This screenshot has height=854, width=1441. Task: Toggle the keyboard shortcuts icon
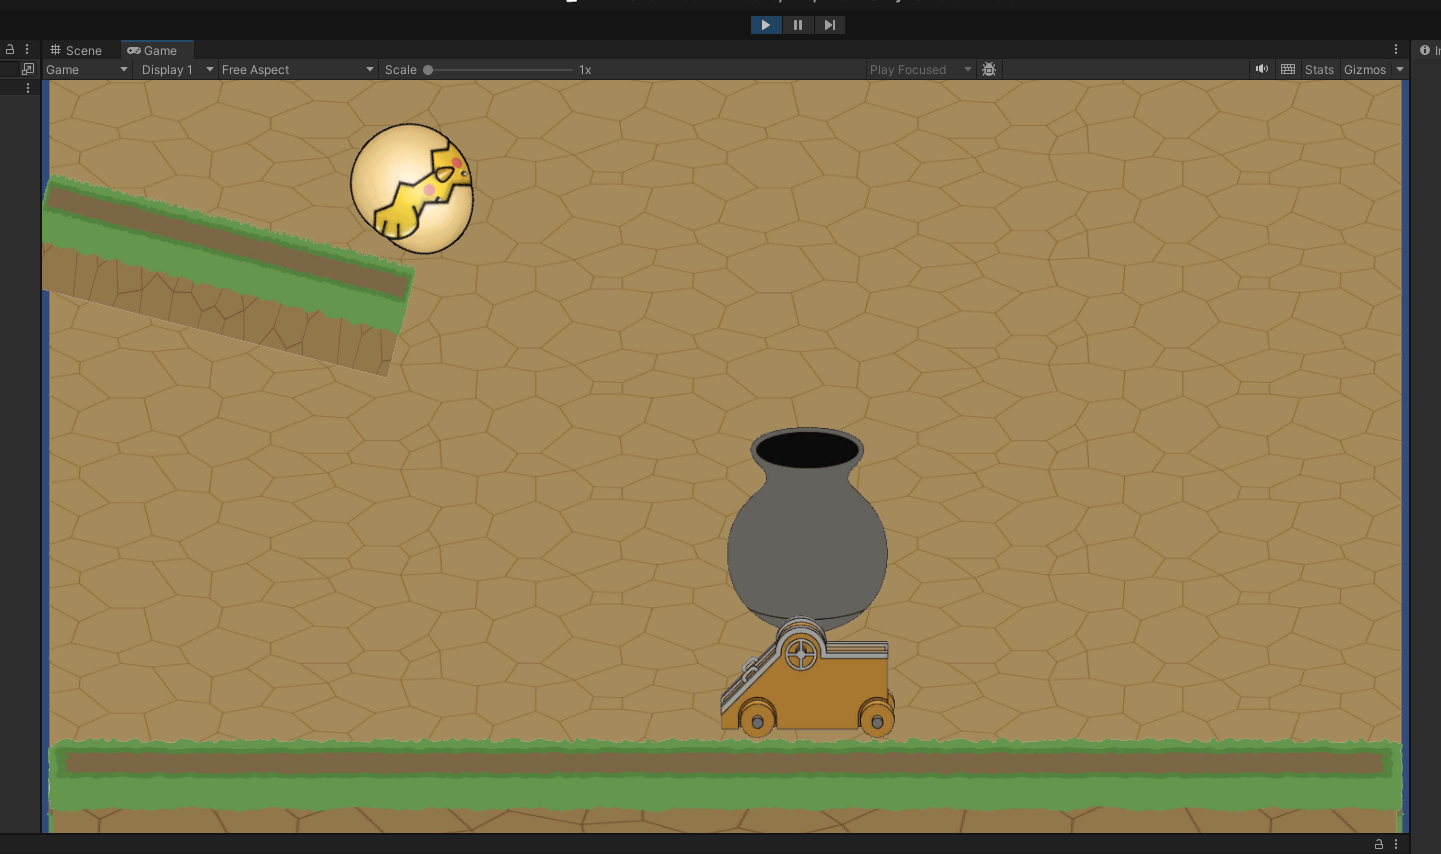tap(1288, 69)
